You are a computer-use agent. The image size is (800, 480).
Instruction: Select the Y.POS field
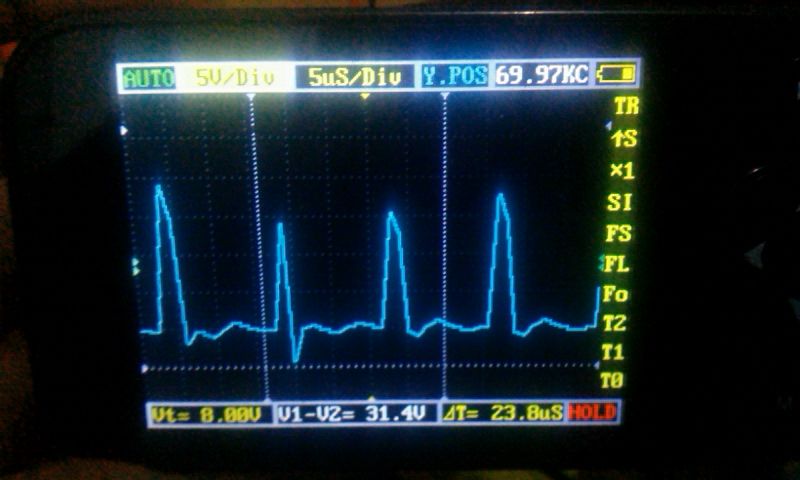point(455,77)
